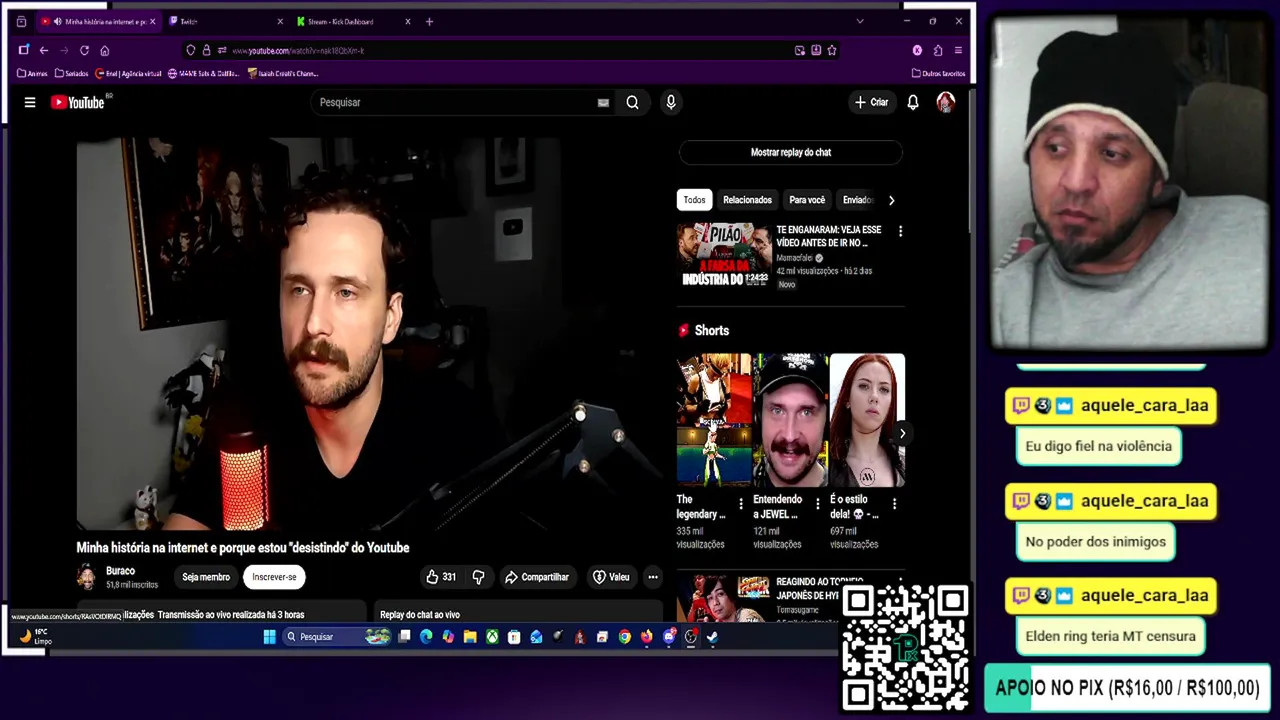
Task: Select the Enviados filter chip
Action: (x=857, y=200)
